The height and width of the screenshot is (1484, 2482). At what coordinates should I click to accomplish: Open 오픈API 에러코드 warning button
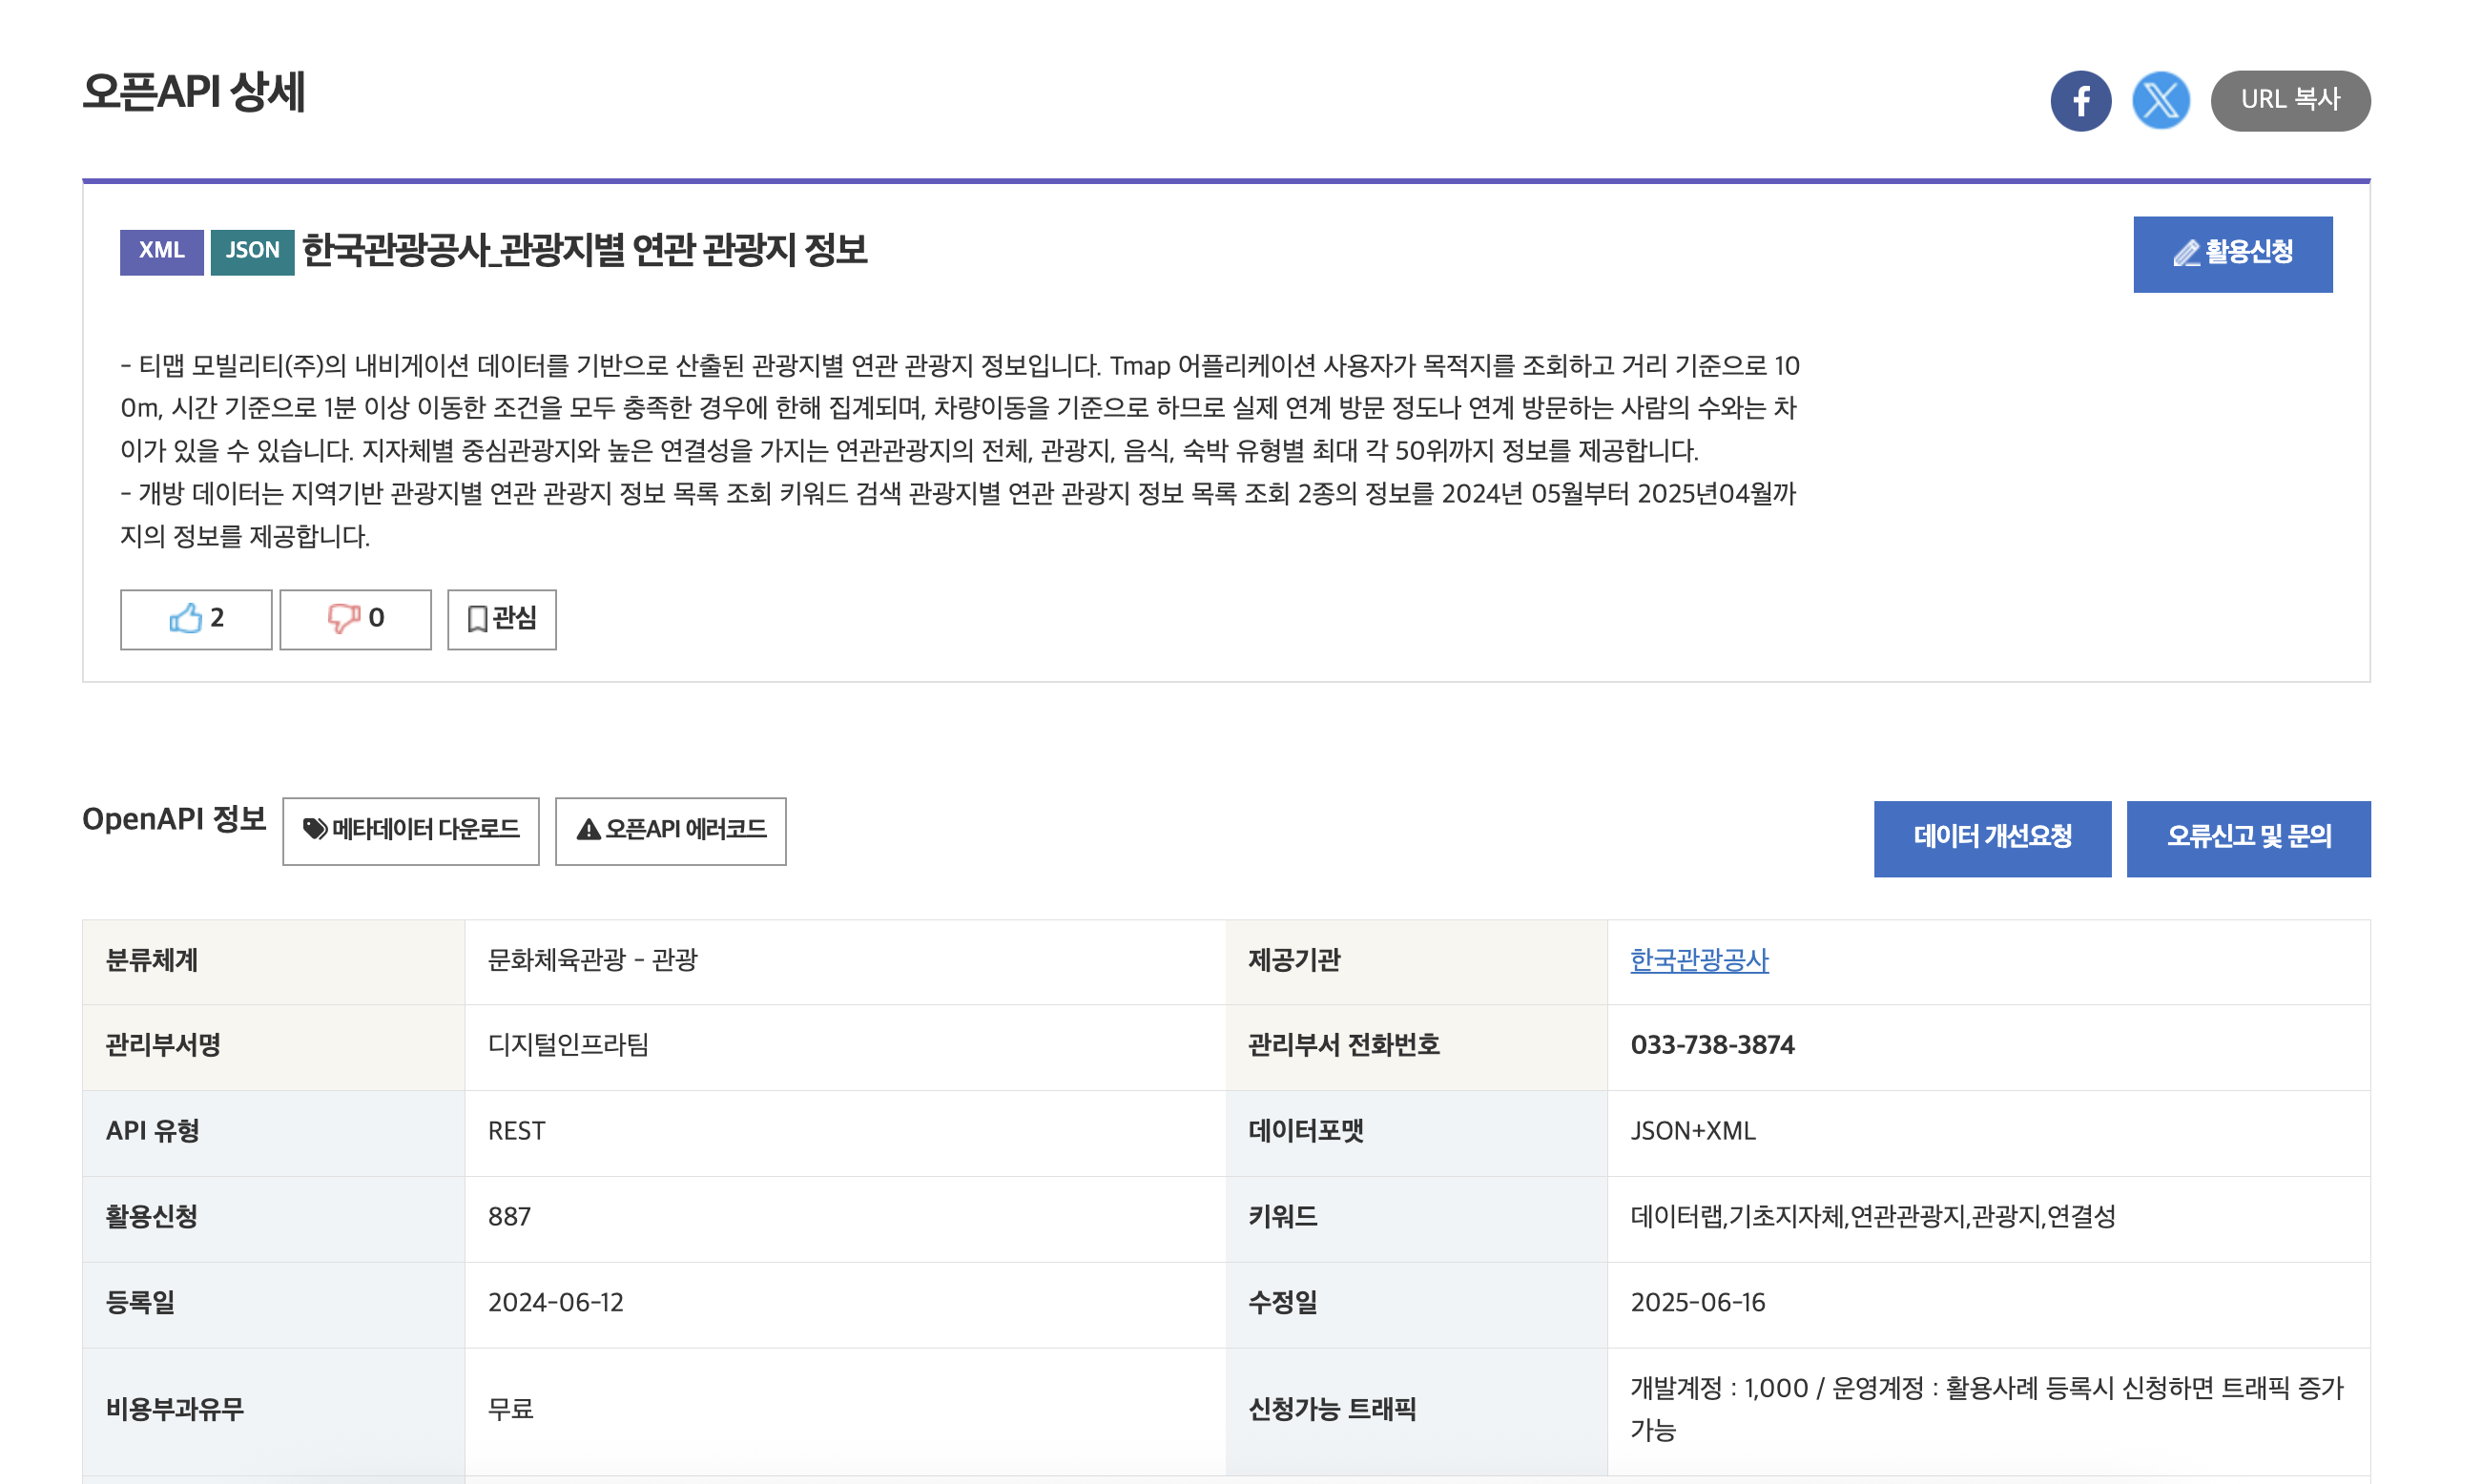click(670, 830)
